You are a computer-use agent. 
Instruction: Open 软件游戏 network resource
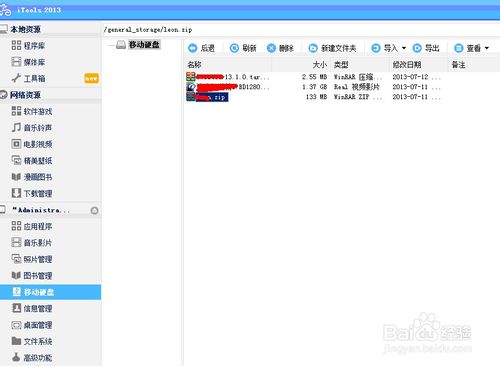point(32,111)
